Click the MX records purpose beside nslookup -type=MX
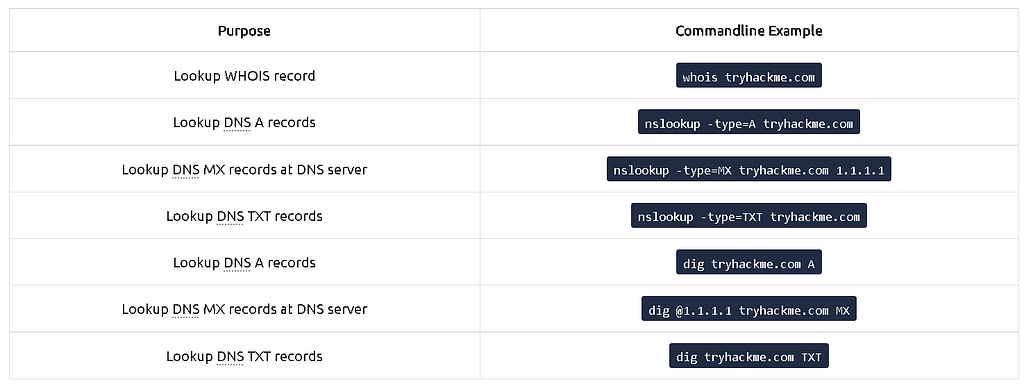The width and height of the screenshot is (1024, 387). coord(244,170)
